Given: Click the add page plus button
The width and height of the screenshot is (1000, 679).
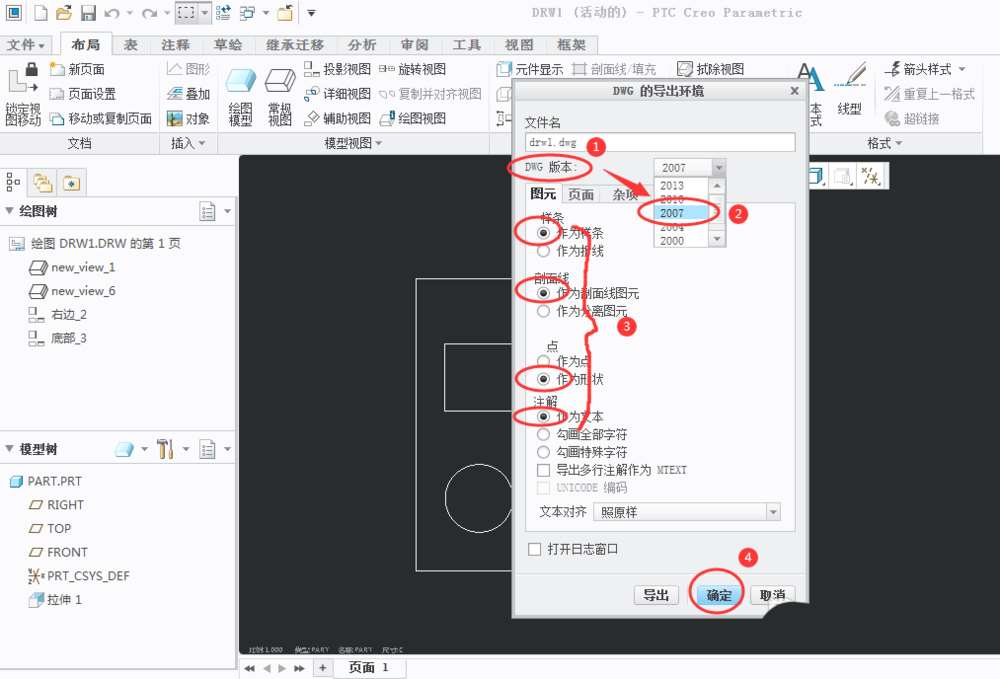Looking at the screenshot, I should pos(323,668).
